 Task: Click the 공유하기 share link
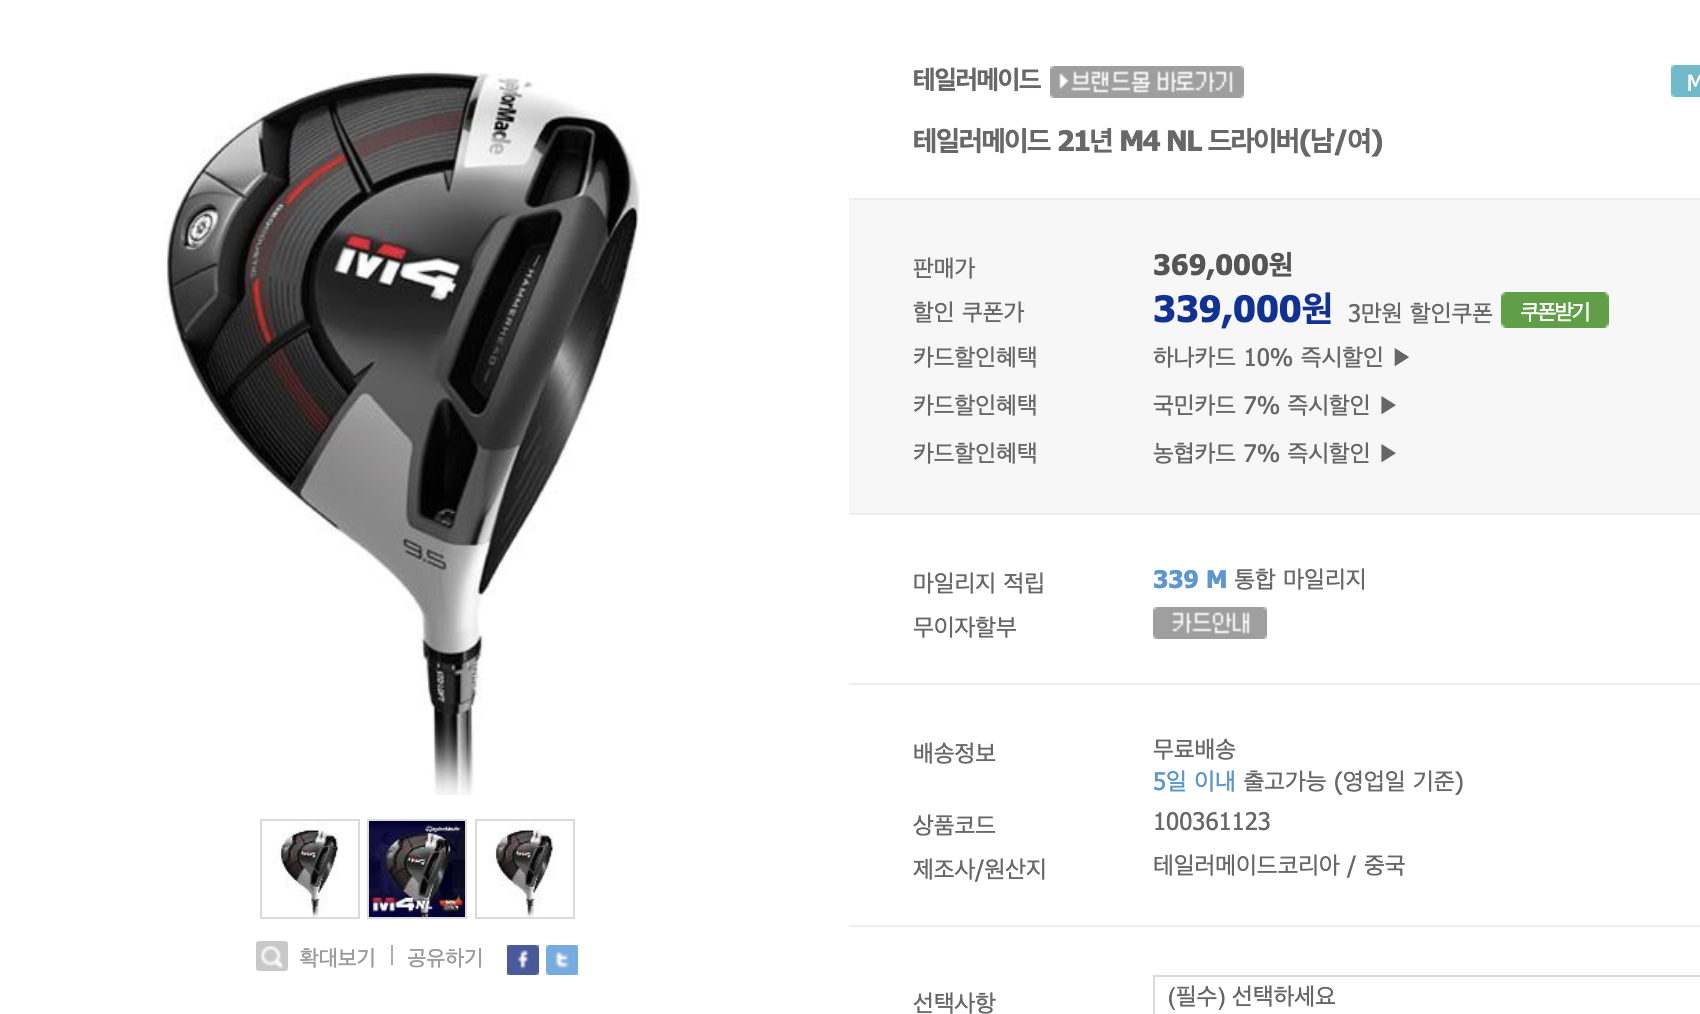click(445, 958)
